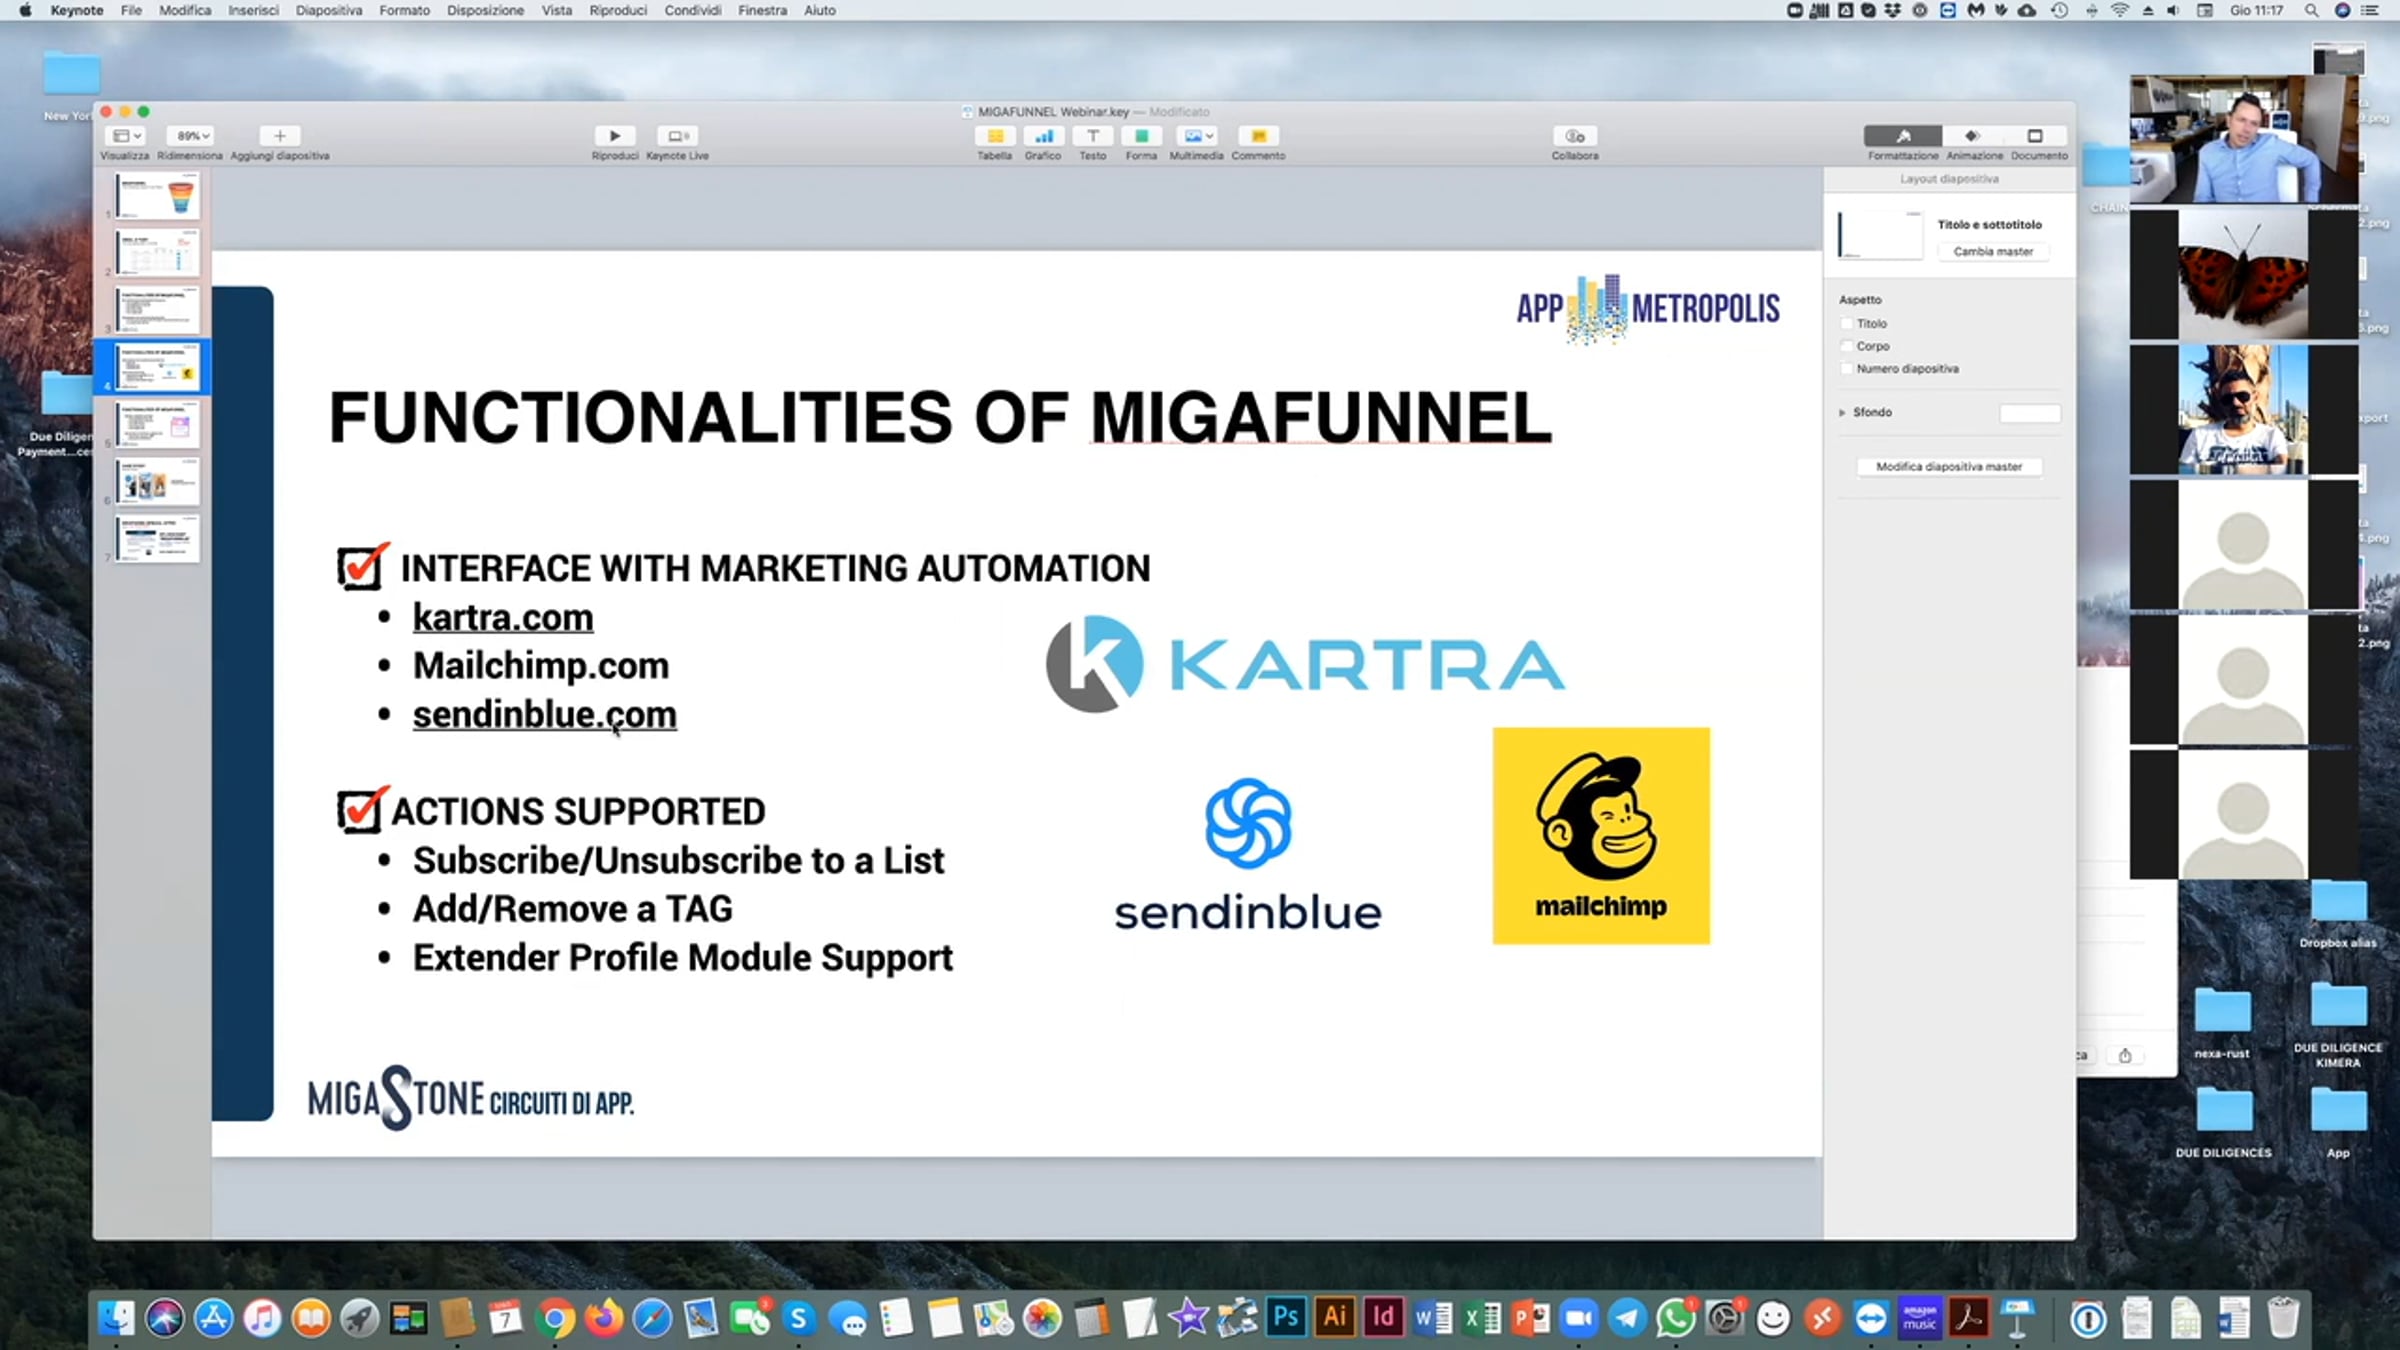Select slide 2 thumbnail in navigator
This screenshot has width=2400, height=1350.
click(x=157, y=252)
